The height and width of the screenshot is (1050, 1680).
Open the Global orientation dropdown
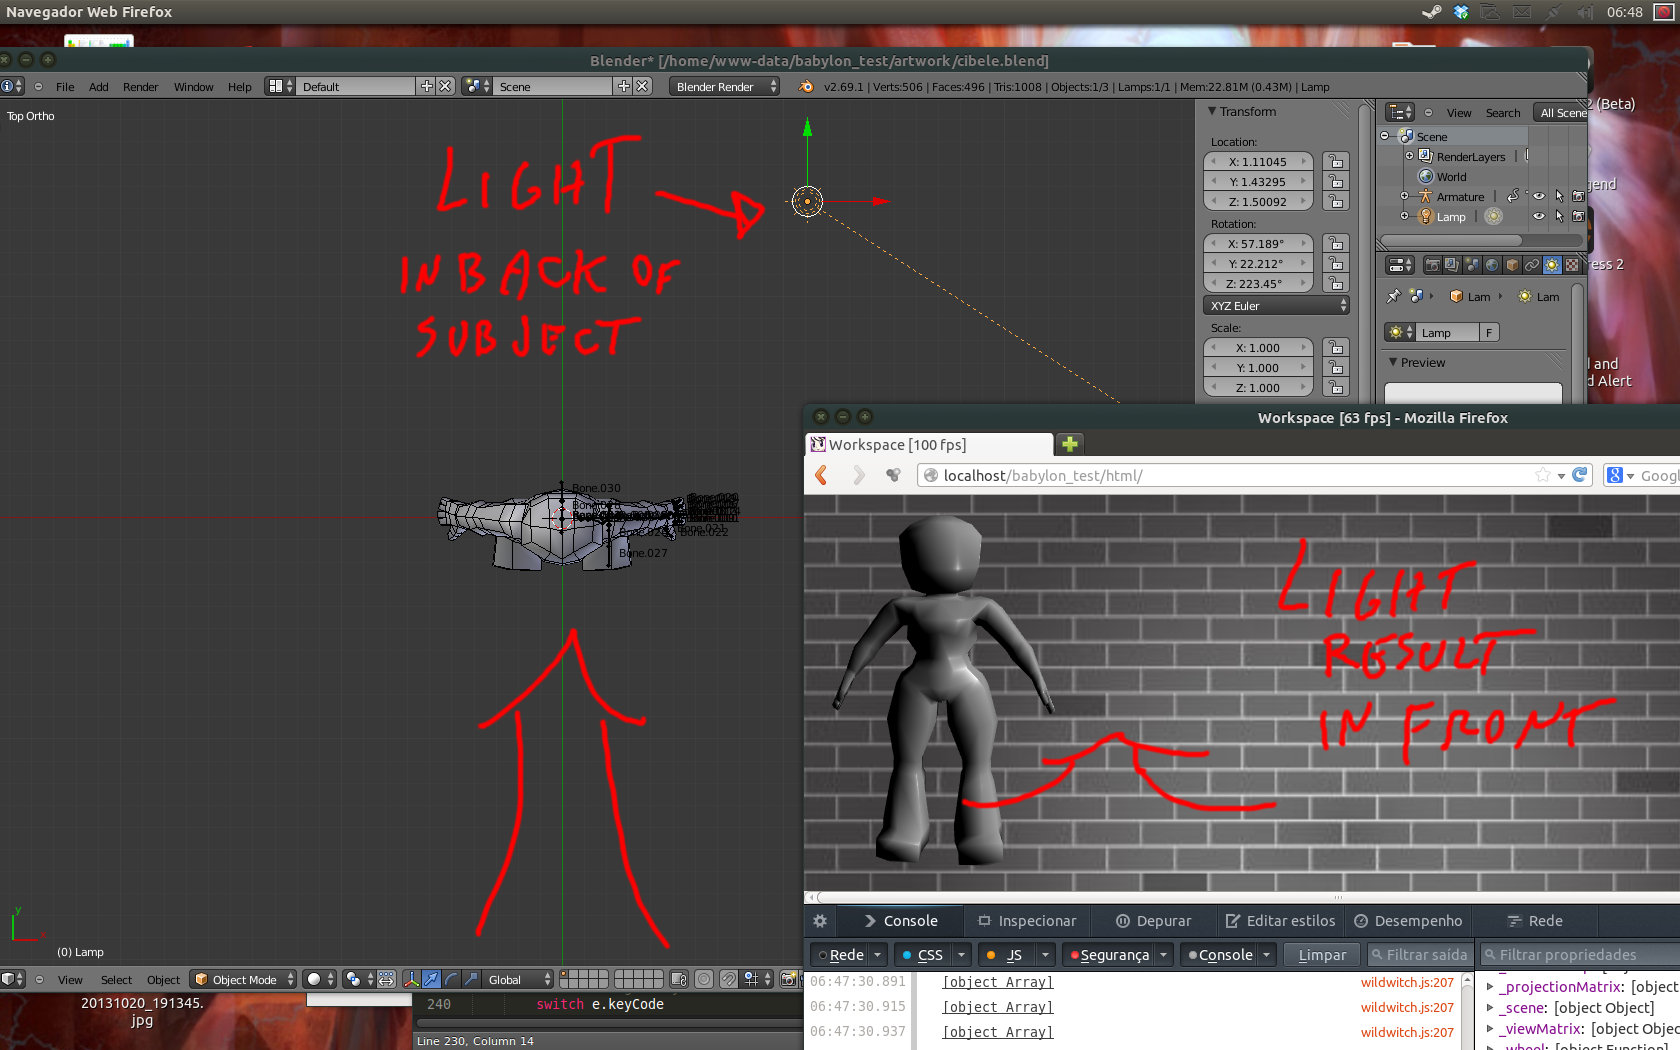click(518, 980)
